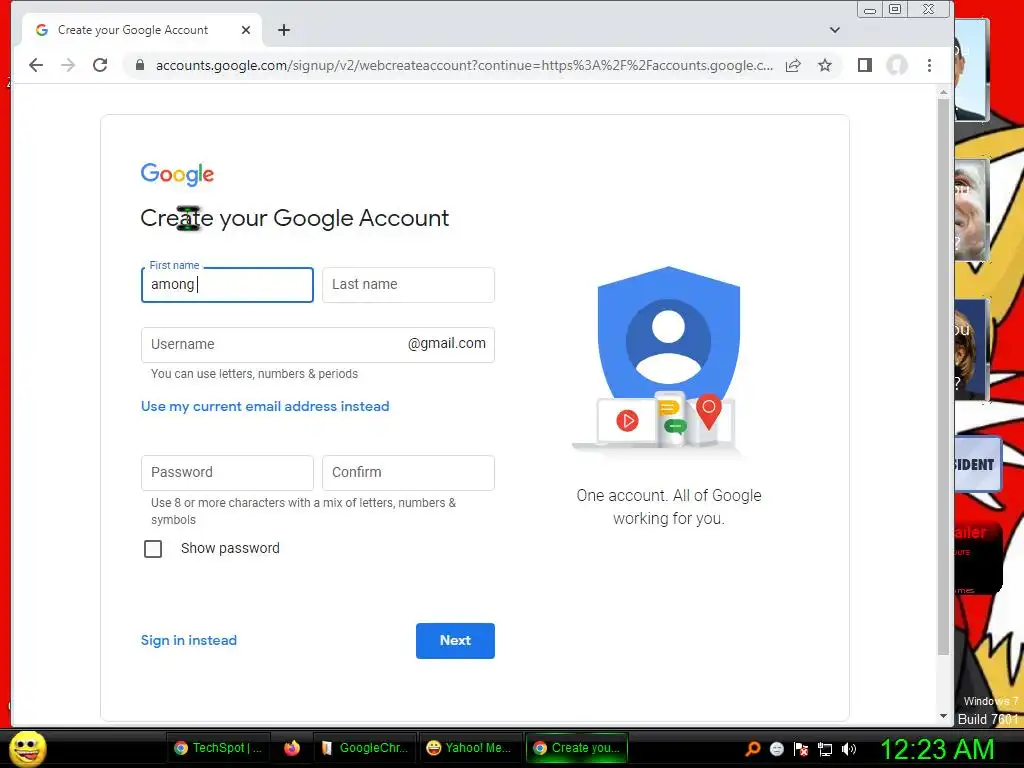The height and width of the screenshot is (768, 1024).
Task: Share this page via address bar icon
Action: [x=793, y=65]
